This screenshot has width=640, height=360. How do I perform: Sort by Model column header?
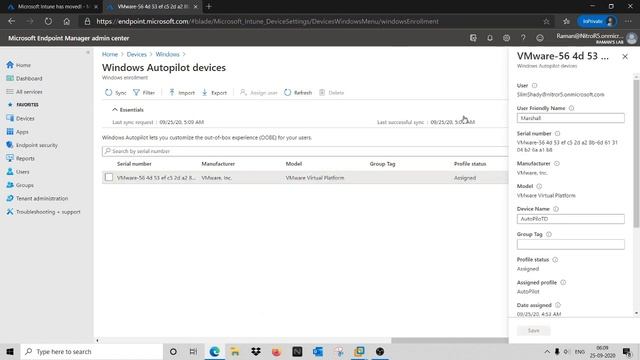coord(293,164)
